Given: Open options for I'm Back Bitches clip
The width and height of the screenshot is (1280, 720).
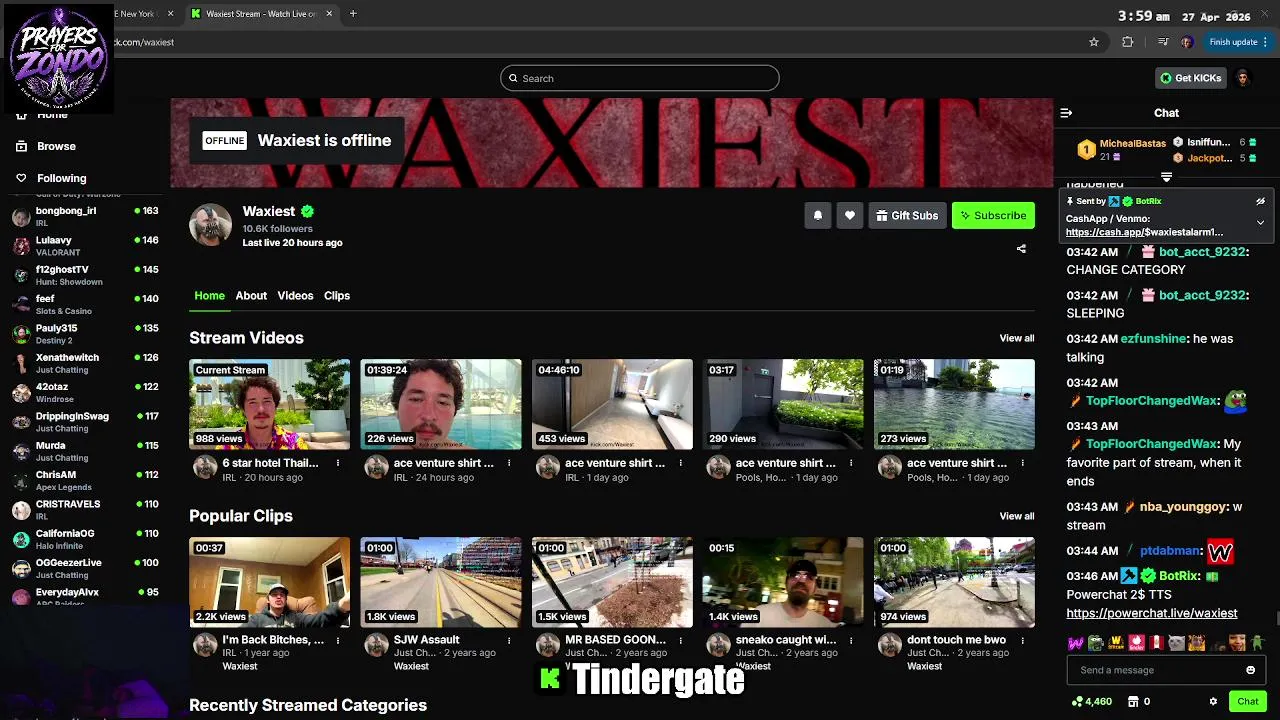Looking at the screenshot, I should pos(338,640).
